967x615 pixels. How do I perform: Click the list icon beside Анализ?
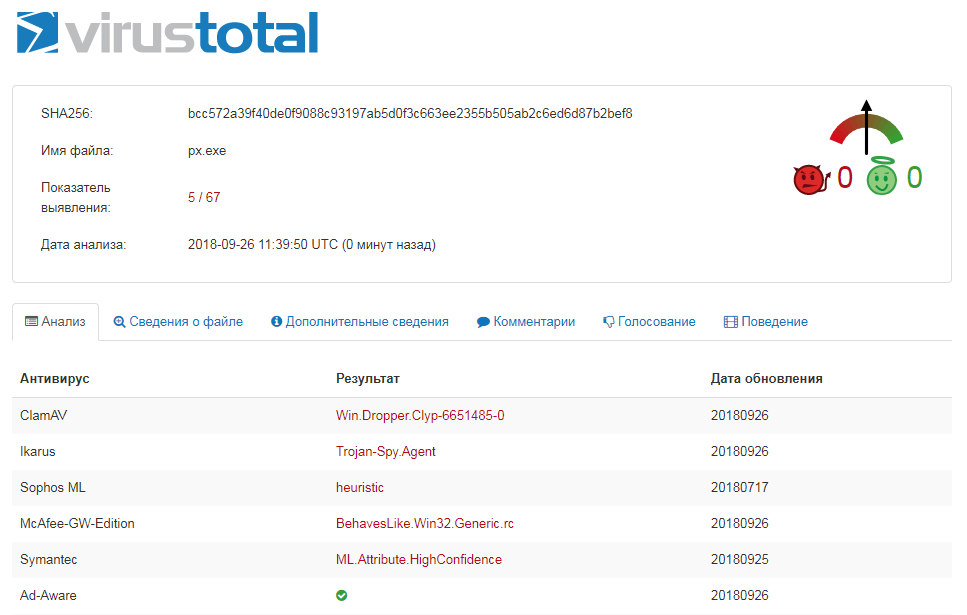[x=31, y=321]
